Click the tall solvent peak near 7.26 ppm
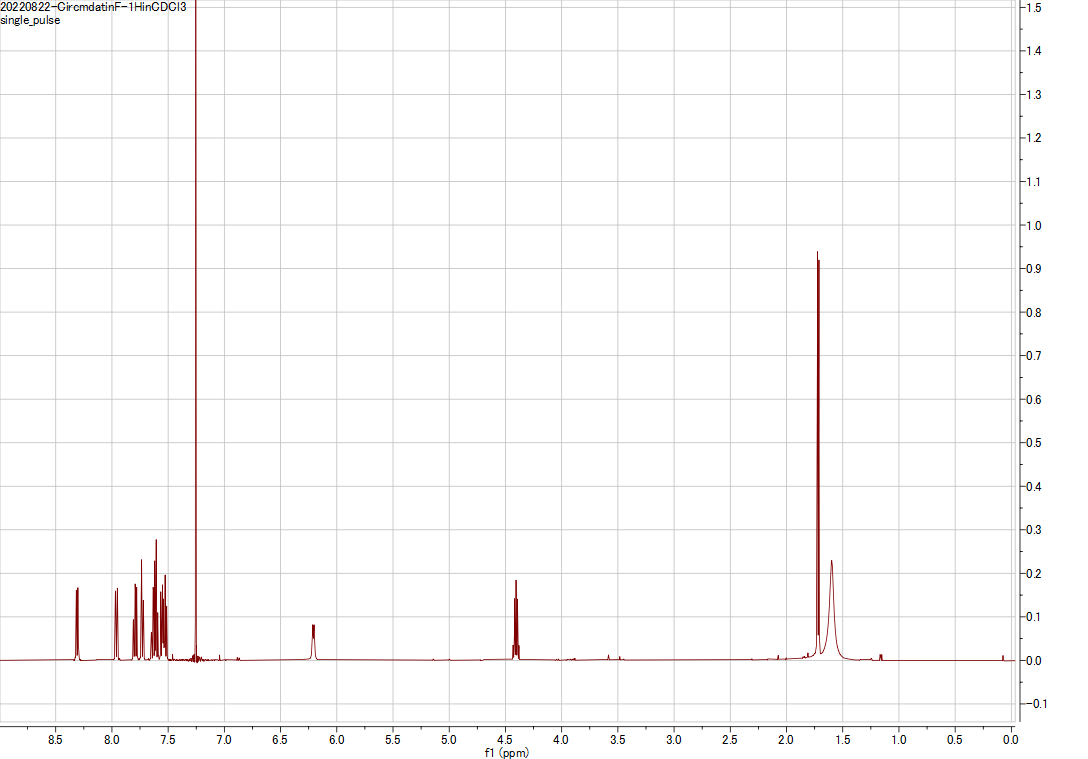Screen dimensions: 1088x759 pyautogui.click(x=196, y=300)
